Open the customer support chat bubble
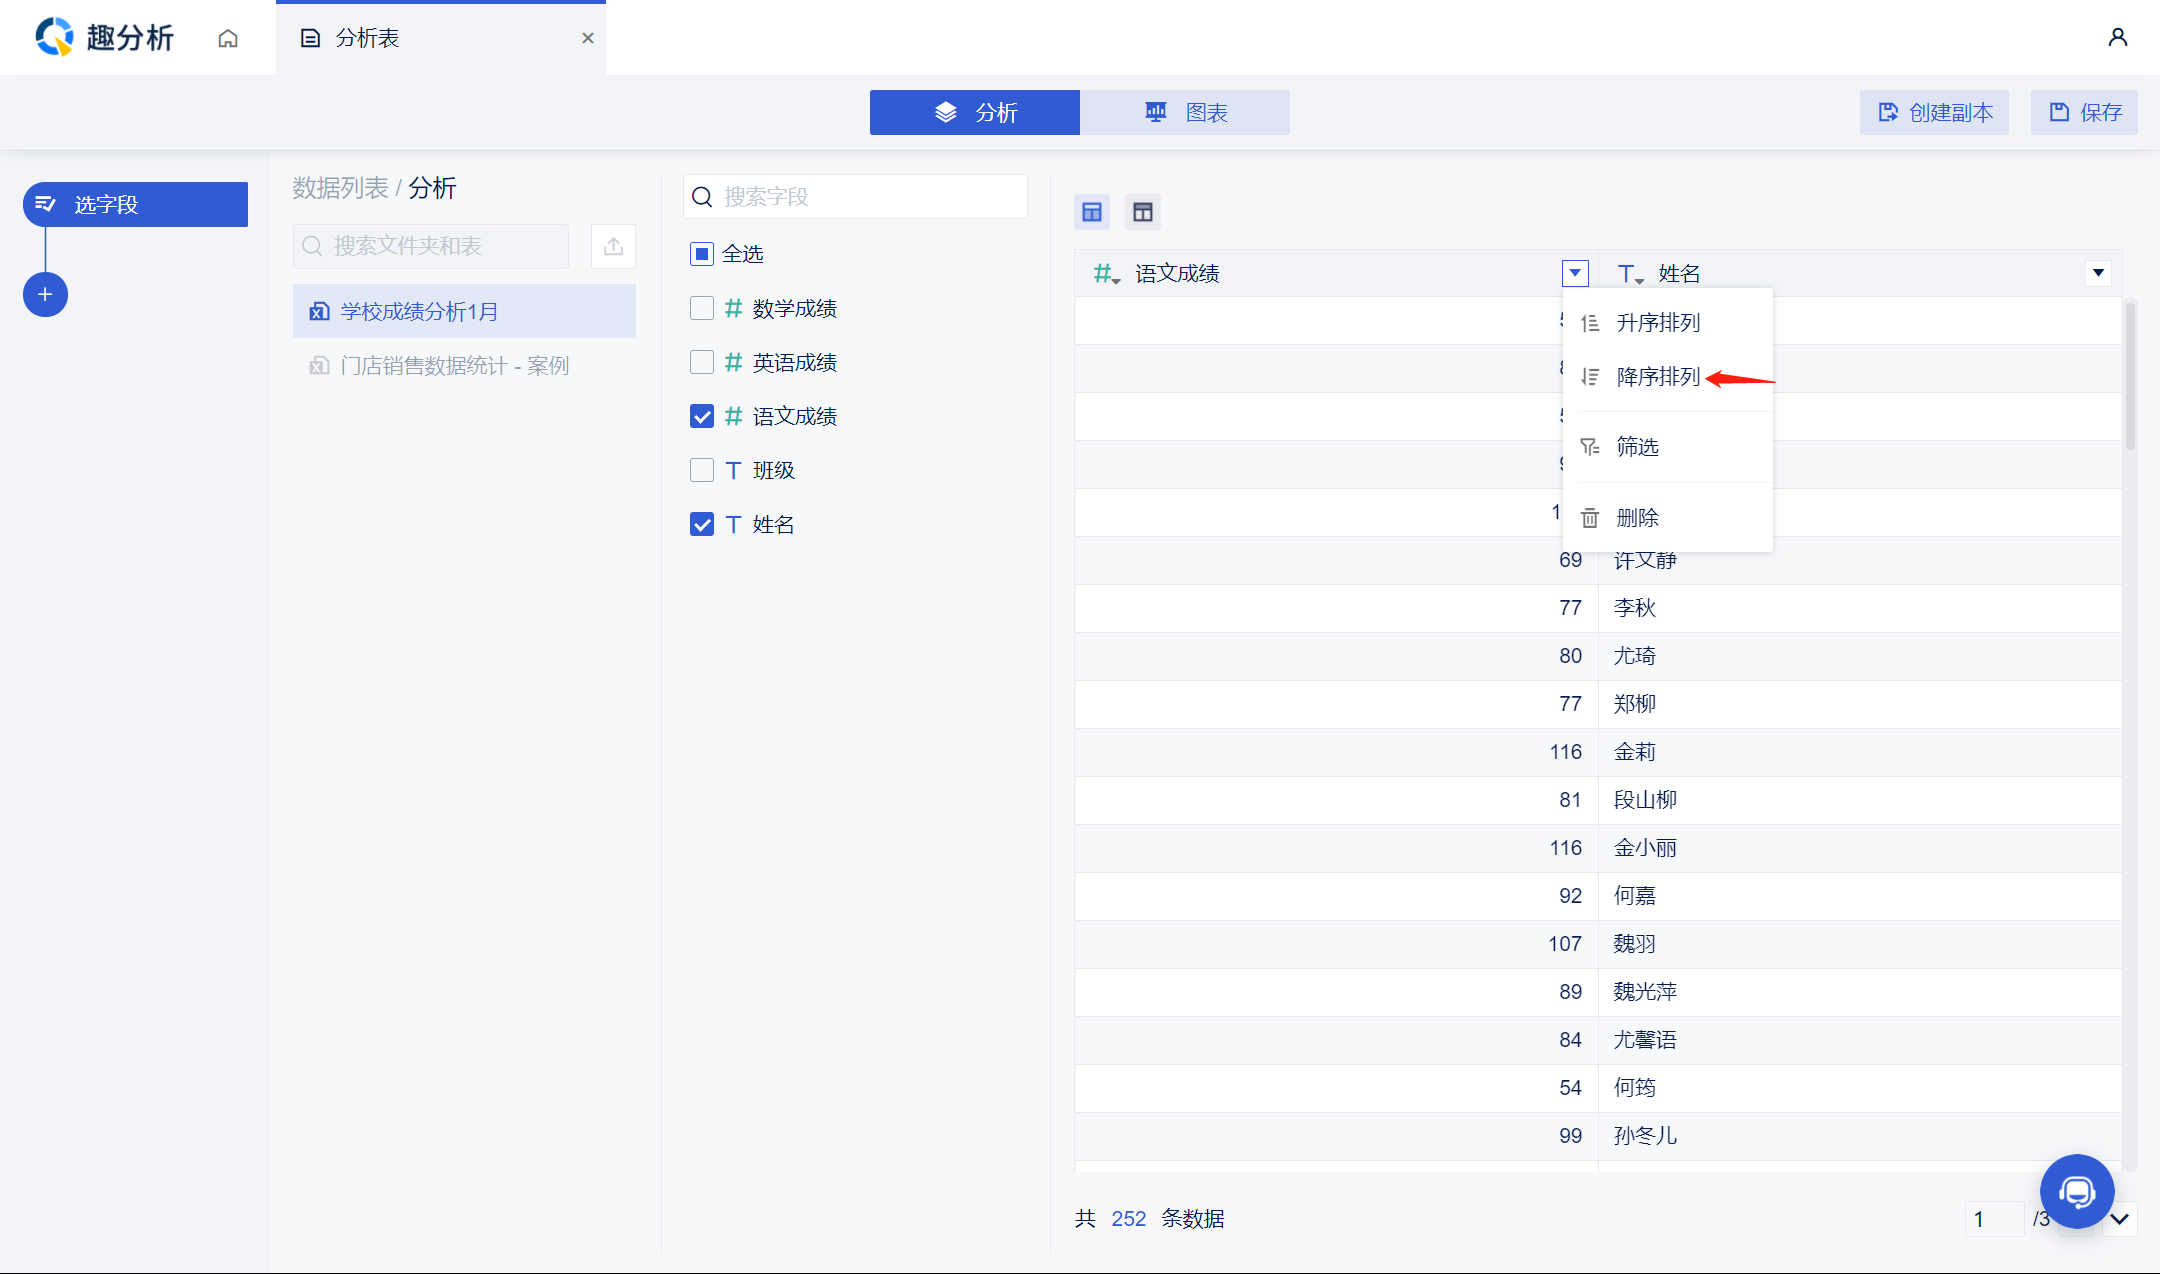 coord(2077,1191)
